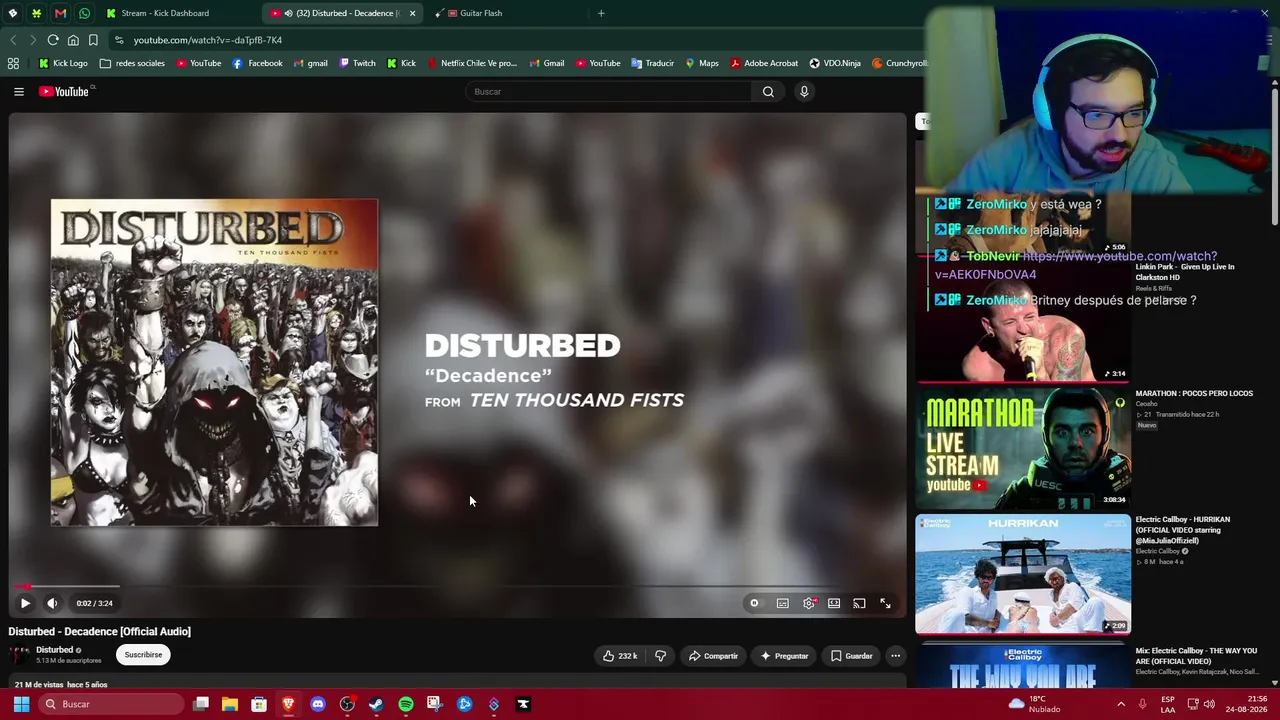Open the MARATHON LIVE STREAM video thumbnail
The width and height of the screenshot is (1280, 720).
point(1023,448)
